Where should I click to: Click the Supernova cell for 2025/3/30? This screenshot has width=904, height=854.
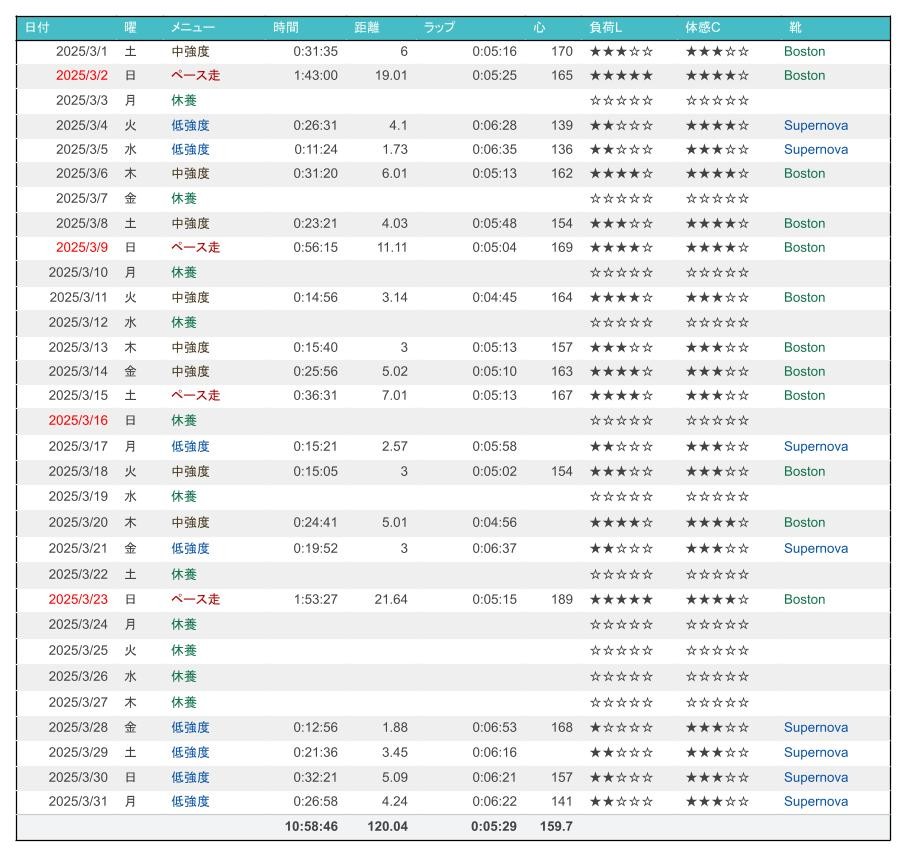tap(816, 777)
